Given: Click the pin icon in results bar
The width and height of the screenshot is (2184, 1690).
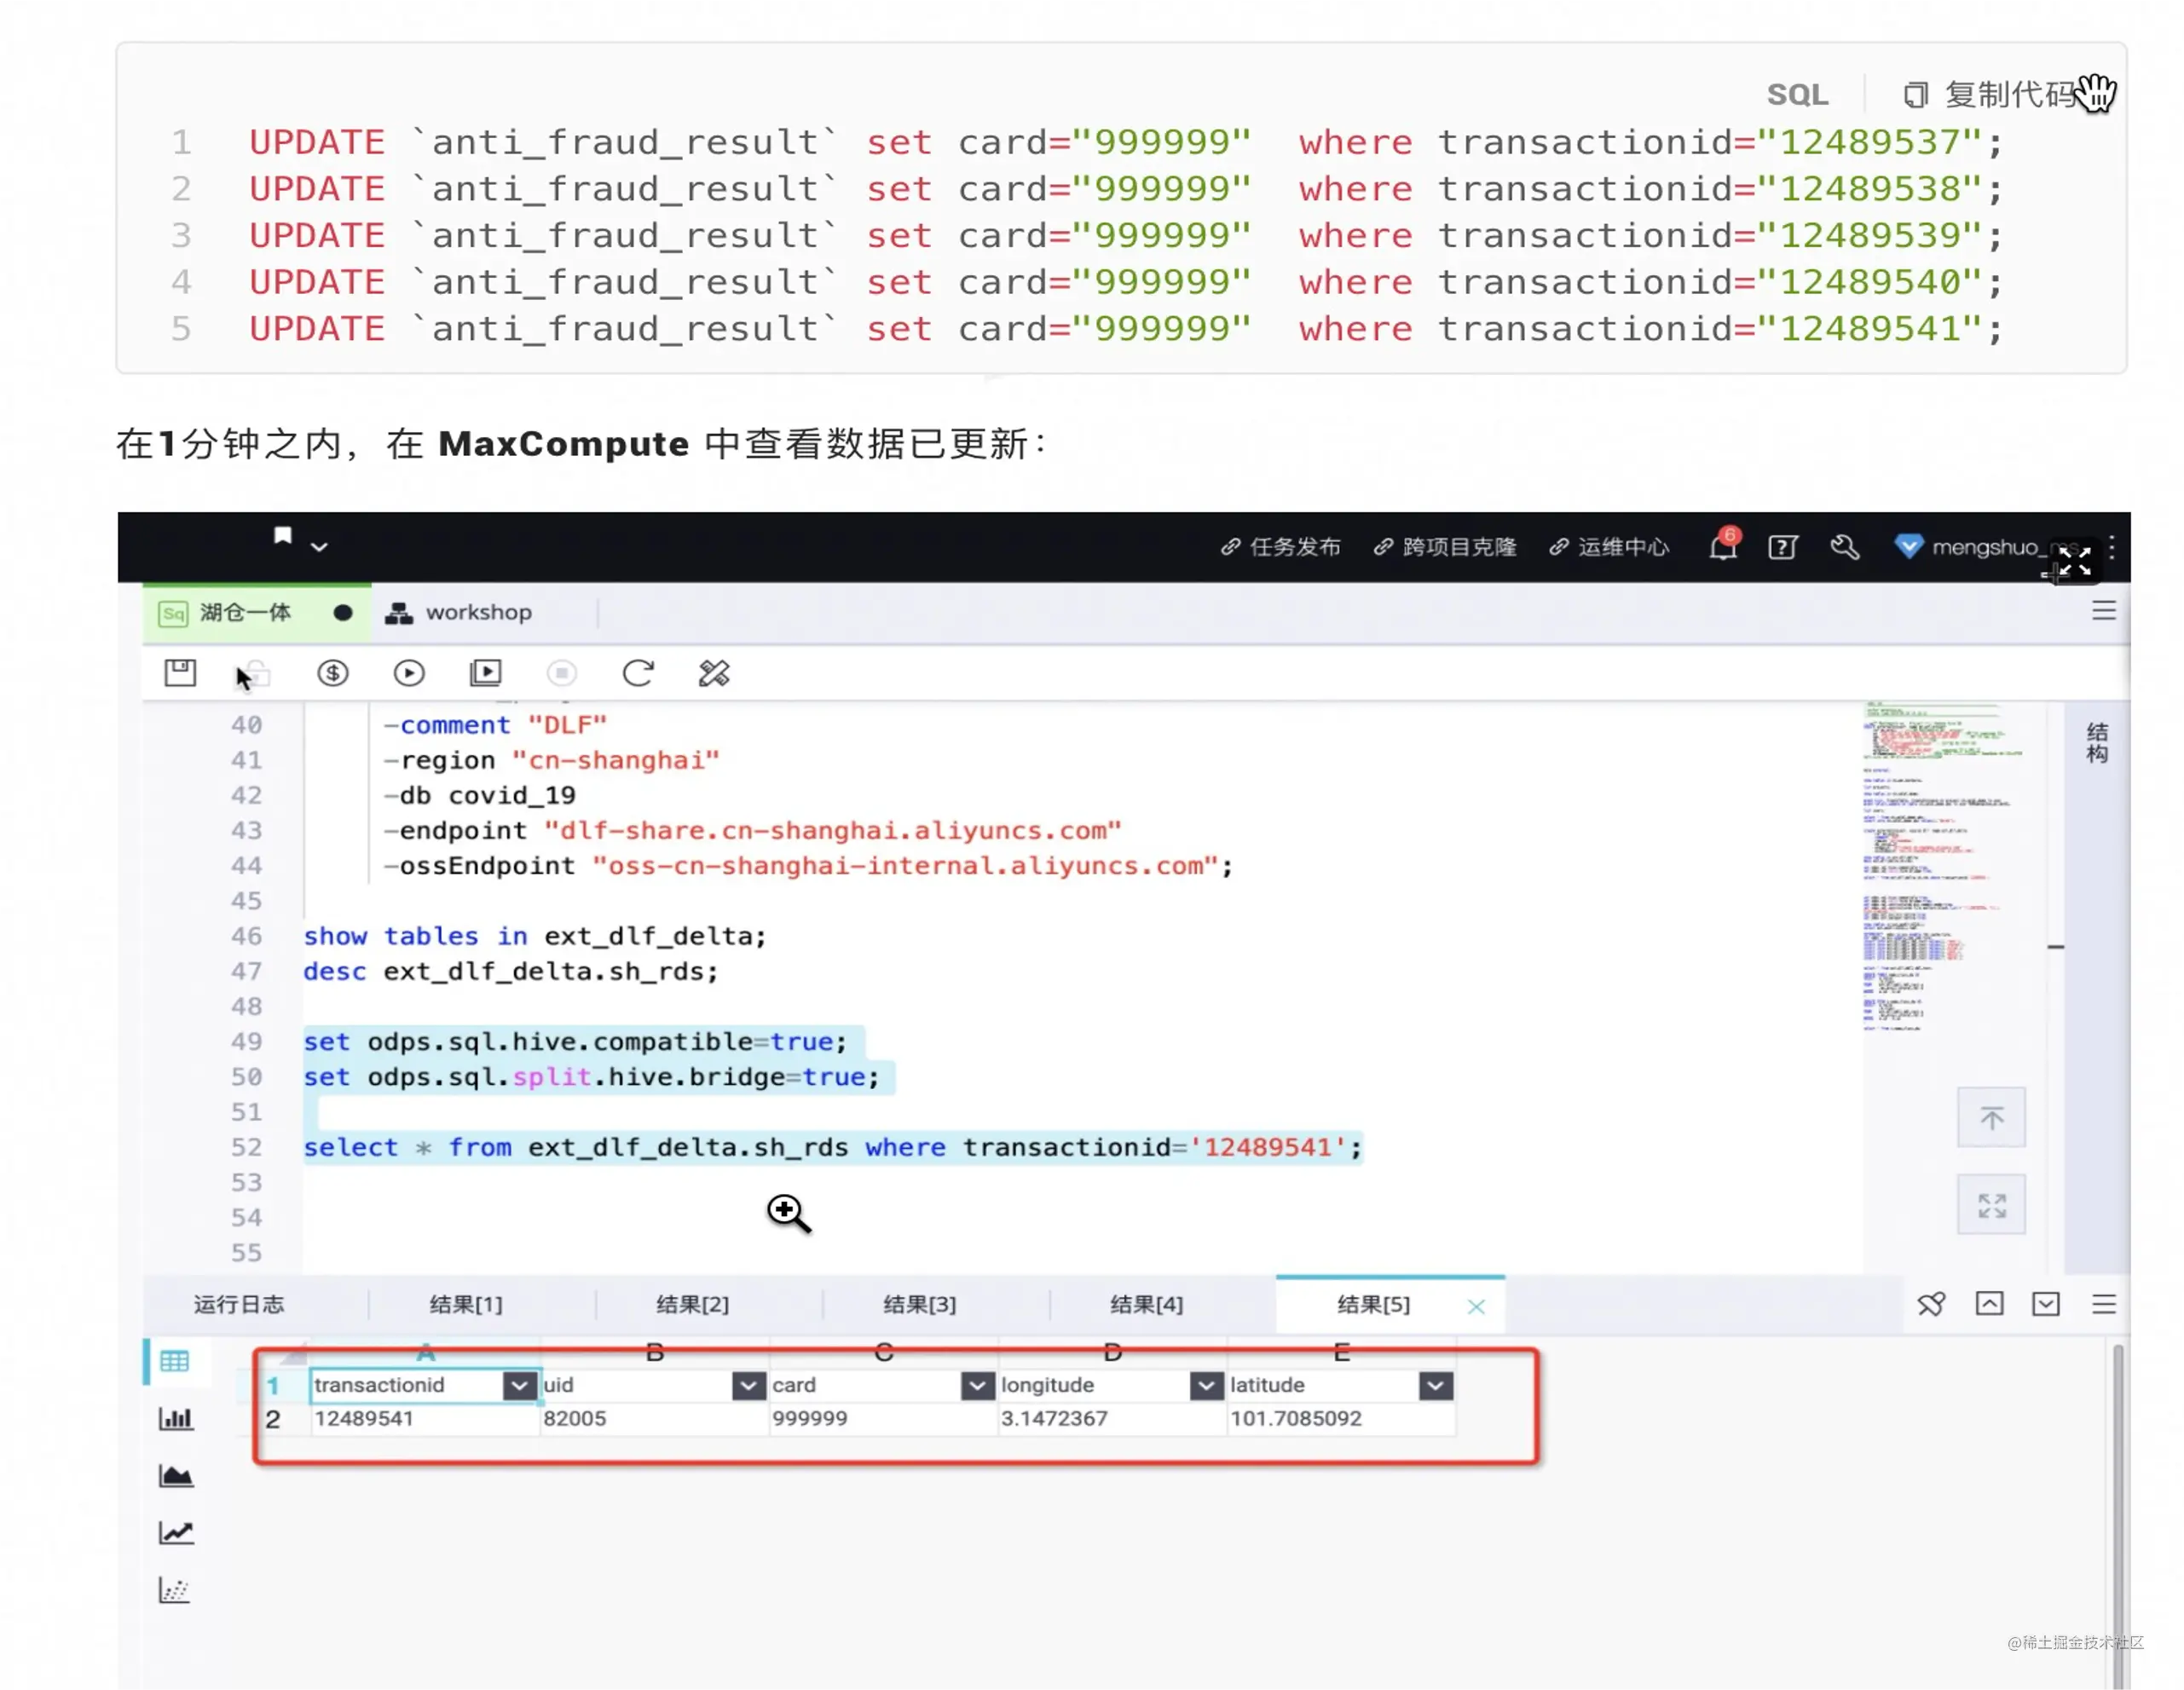Looking at the screenshot, I should coord(1931,1304).
